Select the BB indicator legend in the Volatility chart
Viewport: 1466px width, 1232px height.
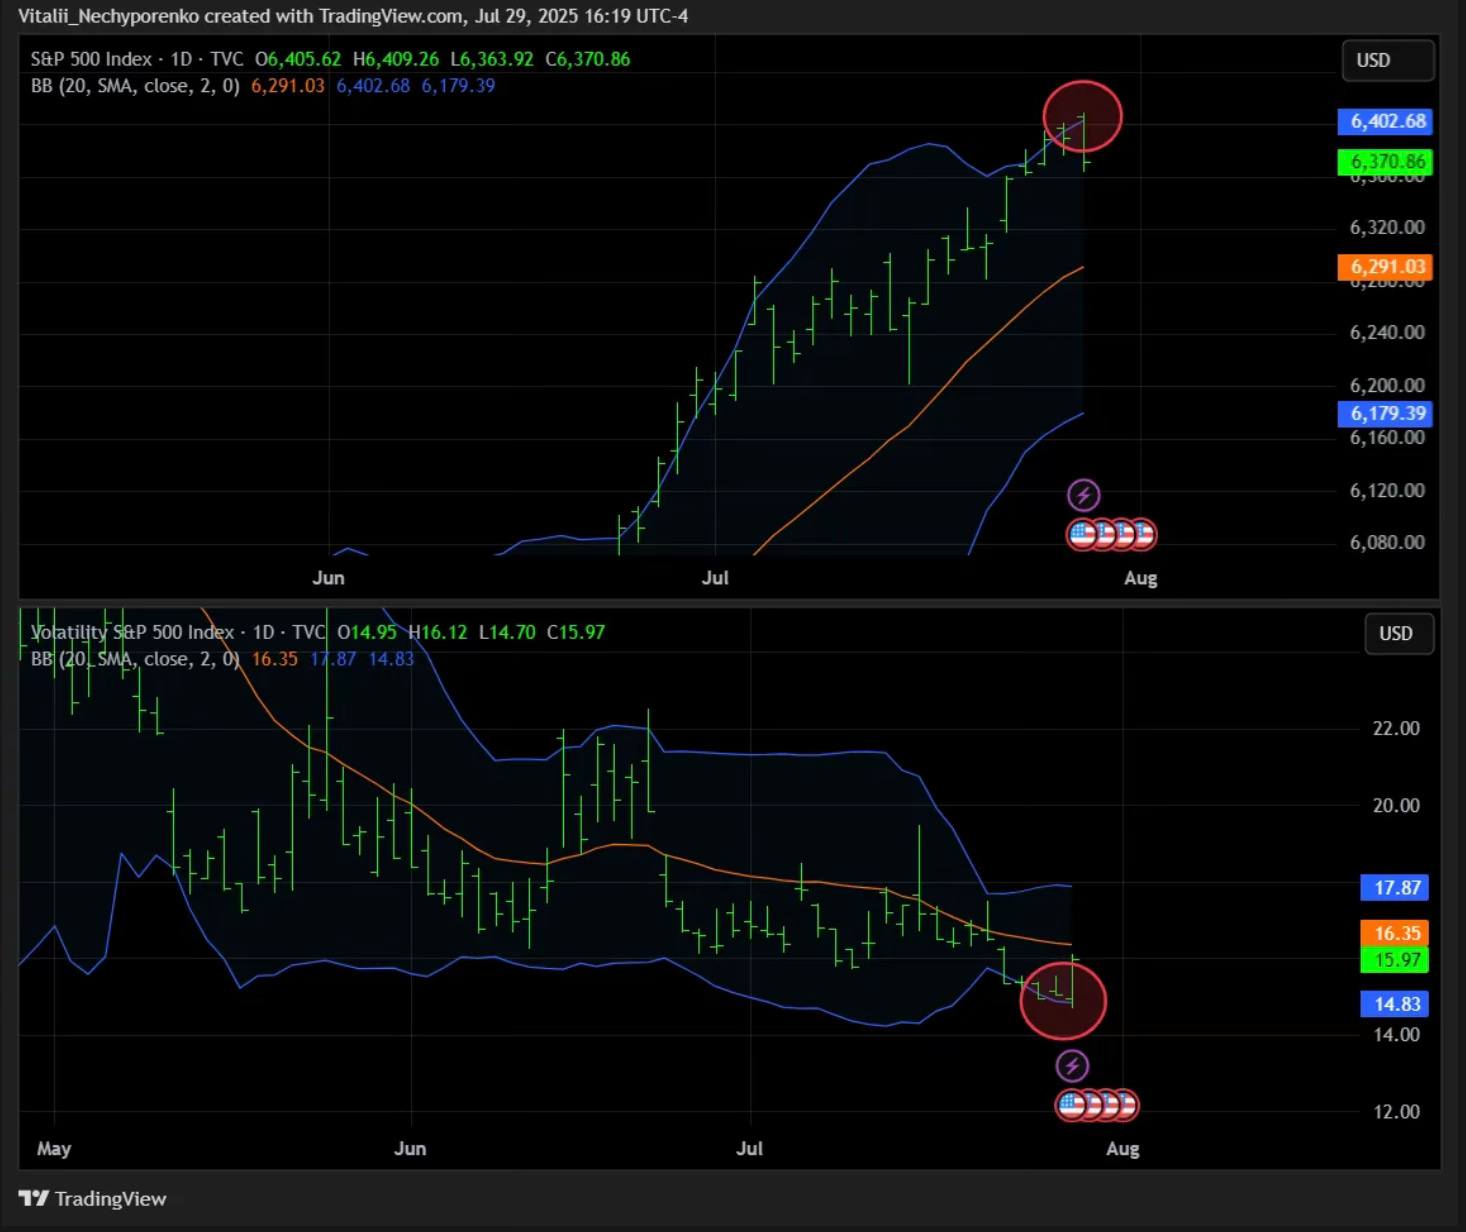[x=135, y=659]
